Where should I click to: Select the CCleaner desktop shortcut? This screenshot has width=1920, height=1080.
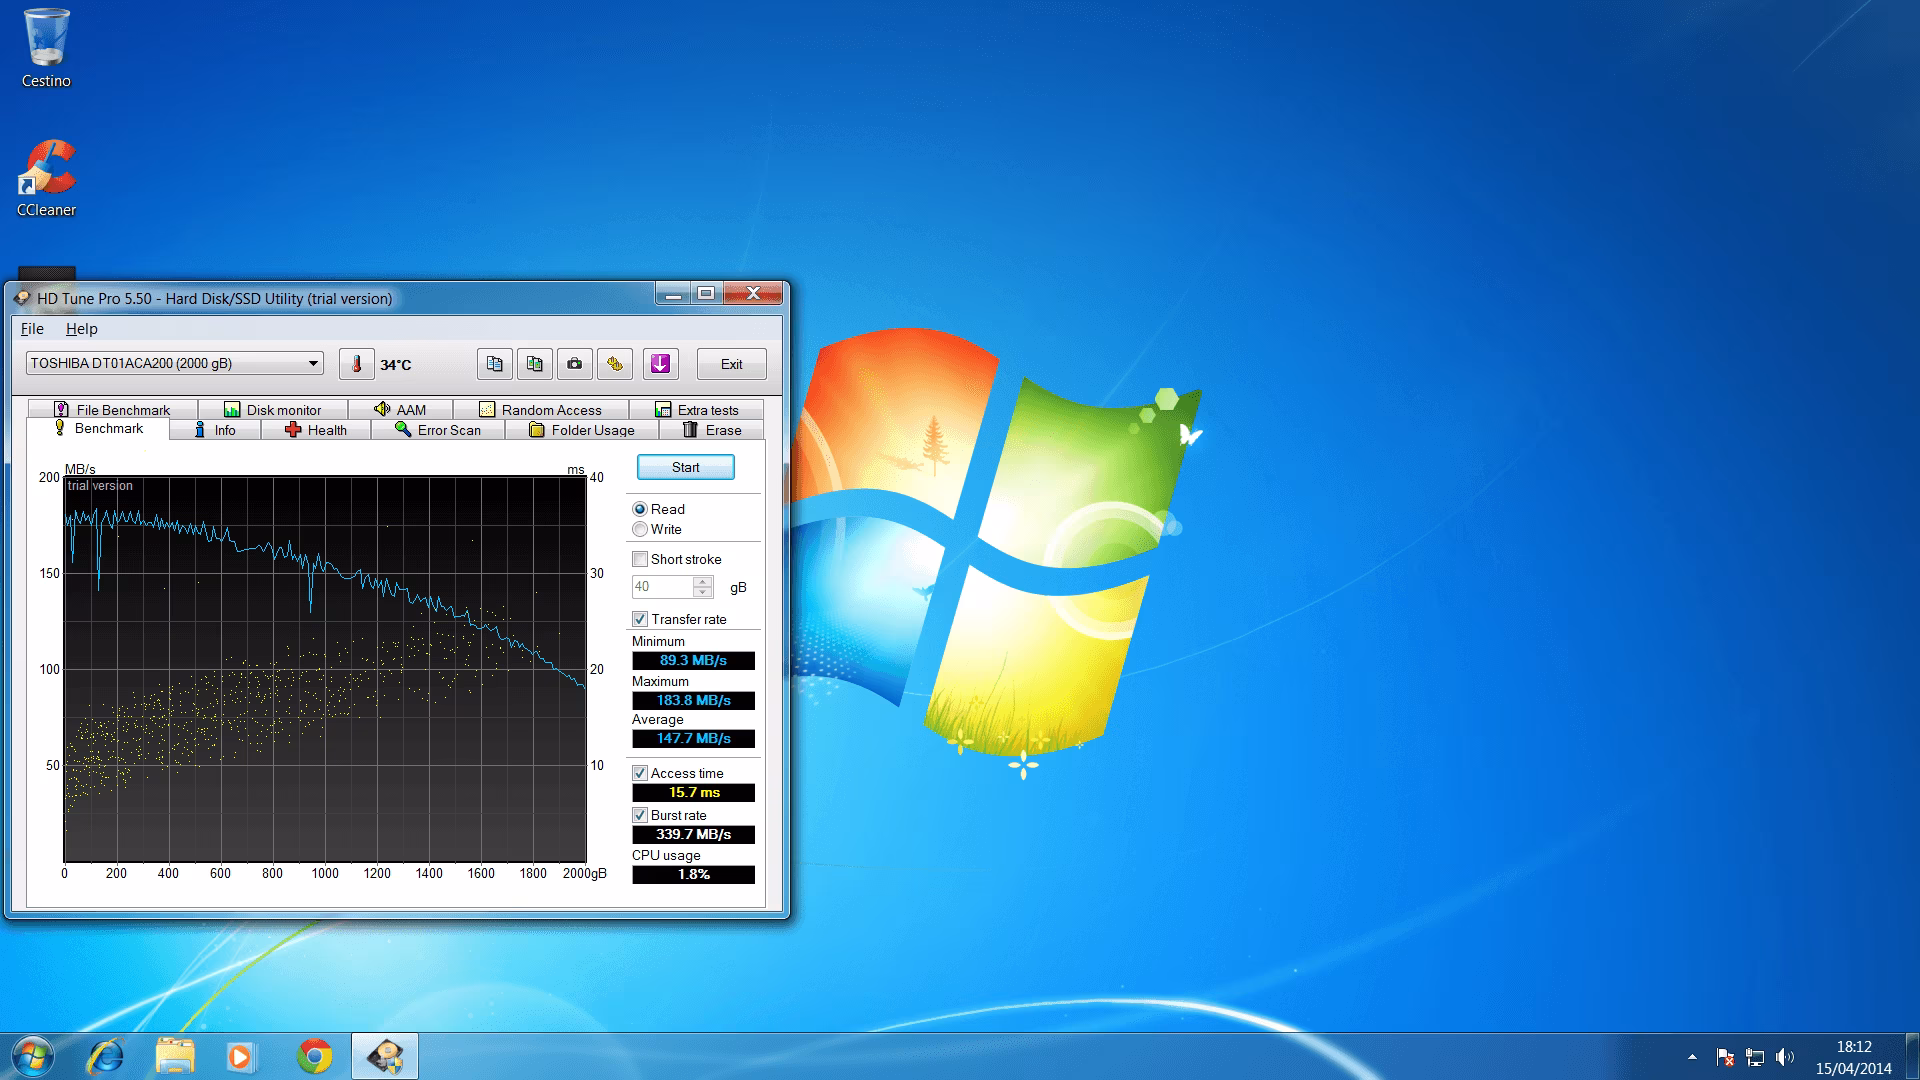(46, 178)
